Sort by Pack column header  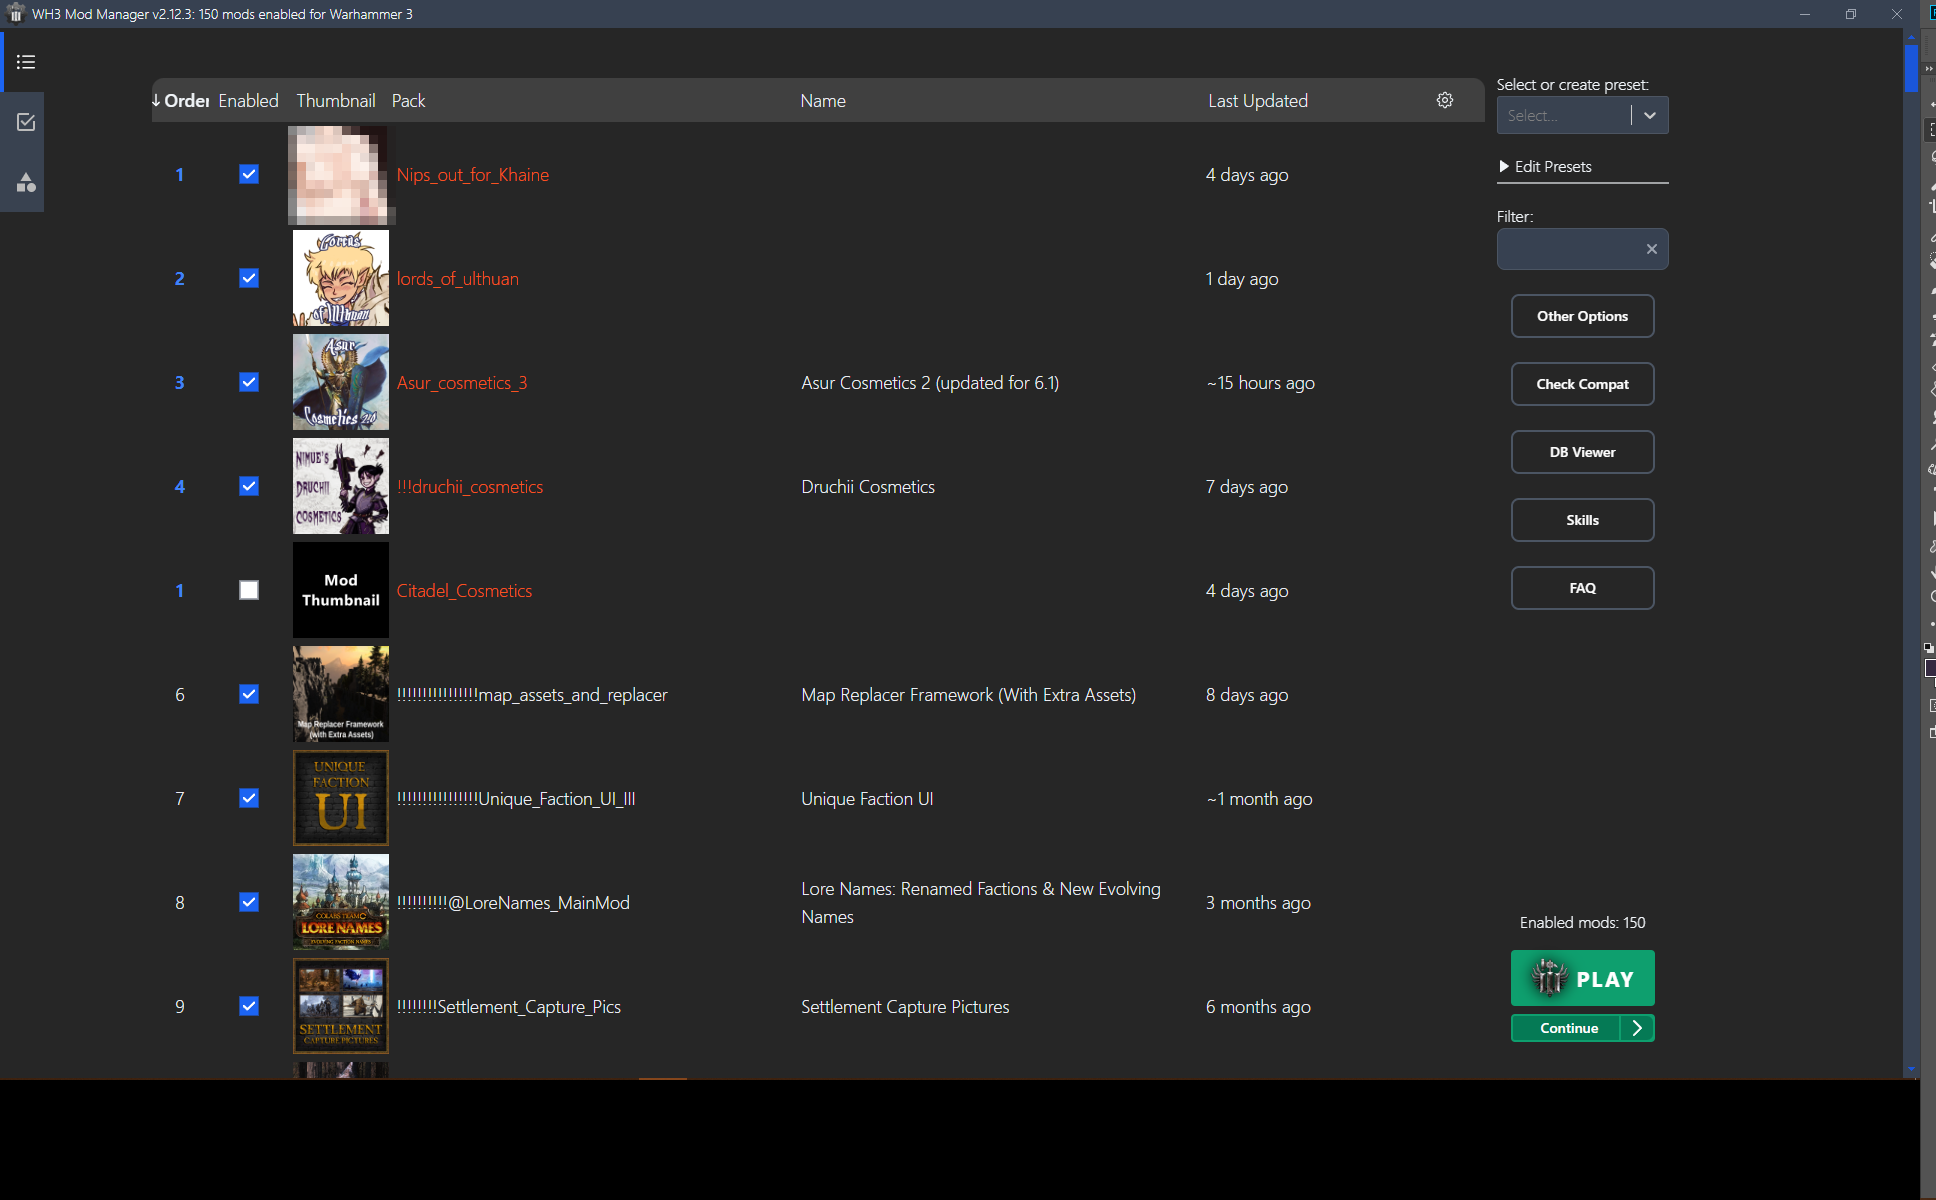click(x=408, y=101)
